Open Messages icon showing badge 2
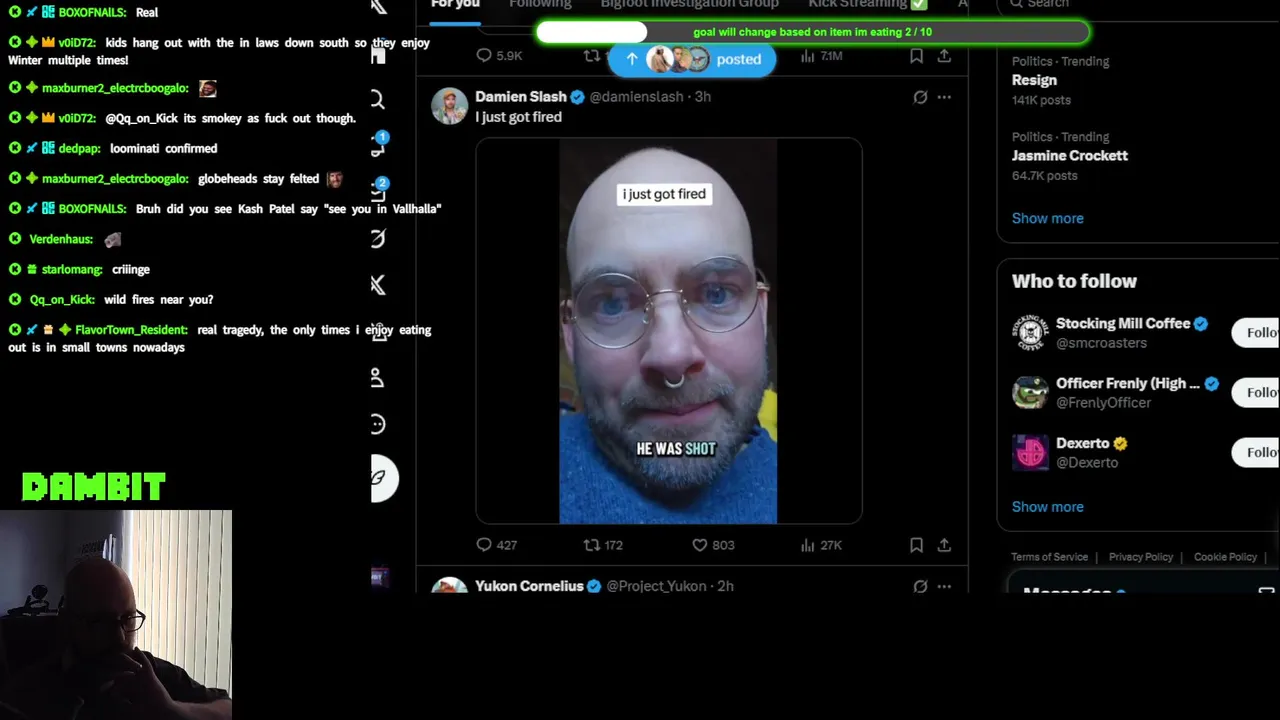The image size is (1280, 720). point(378,190)
